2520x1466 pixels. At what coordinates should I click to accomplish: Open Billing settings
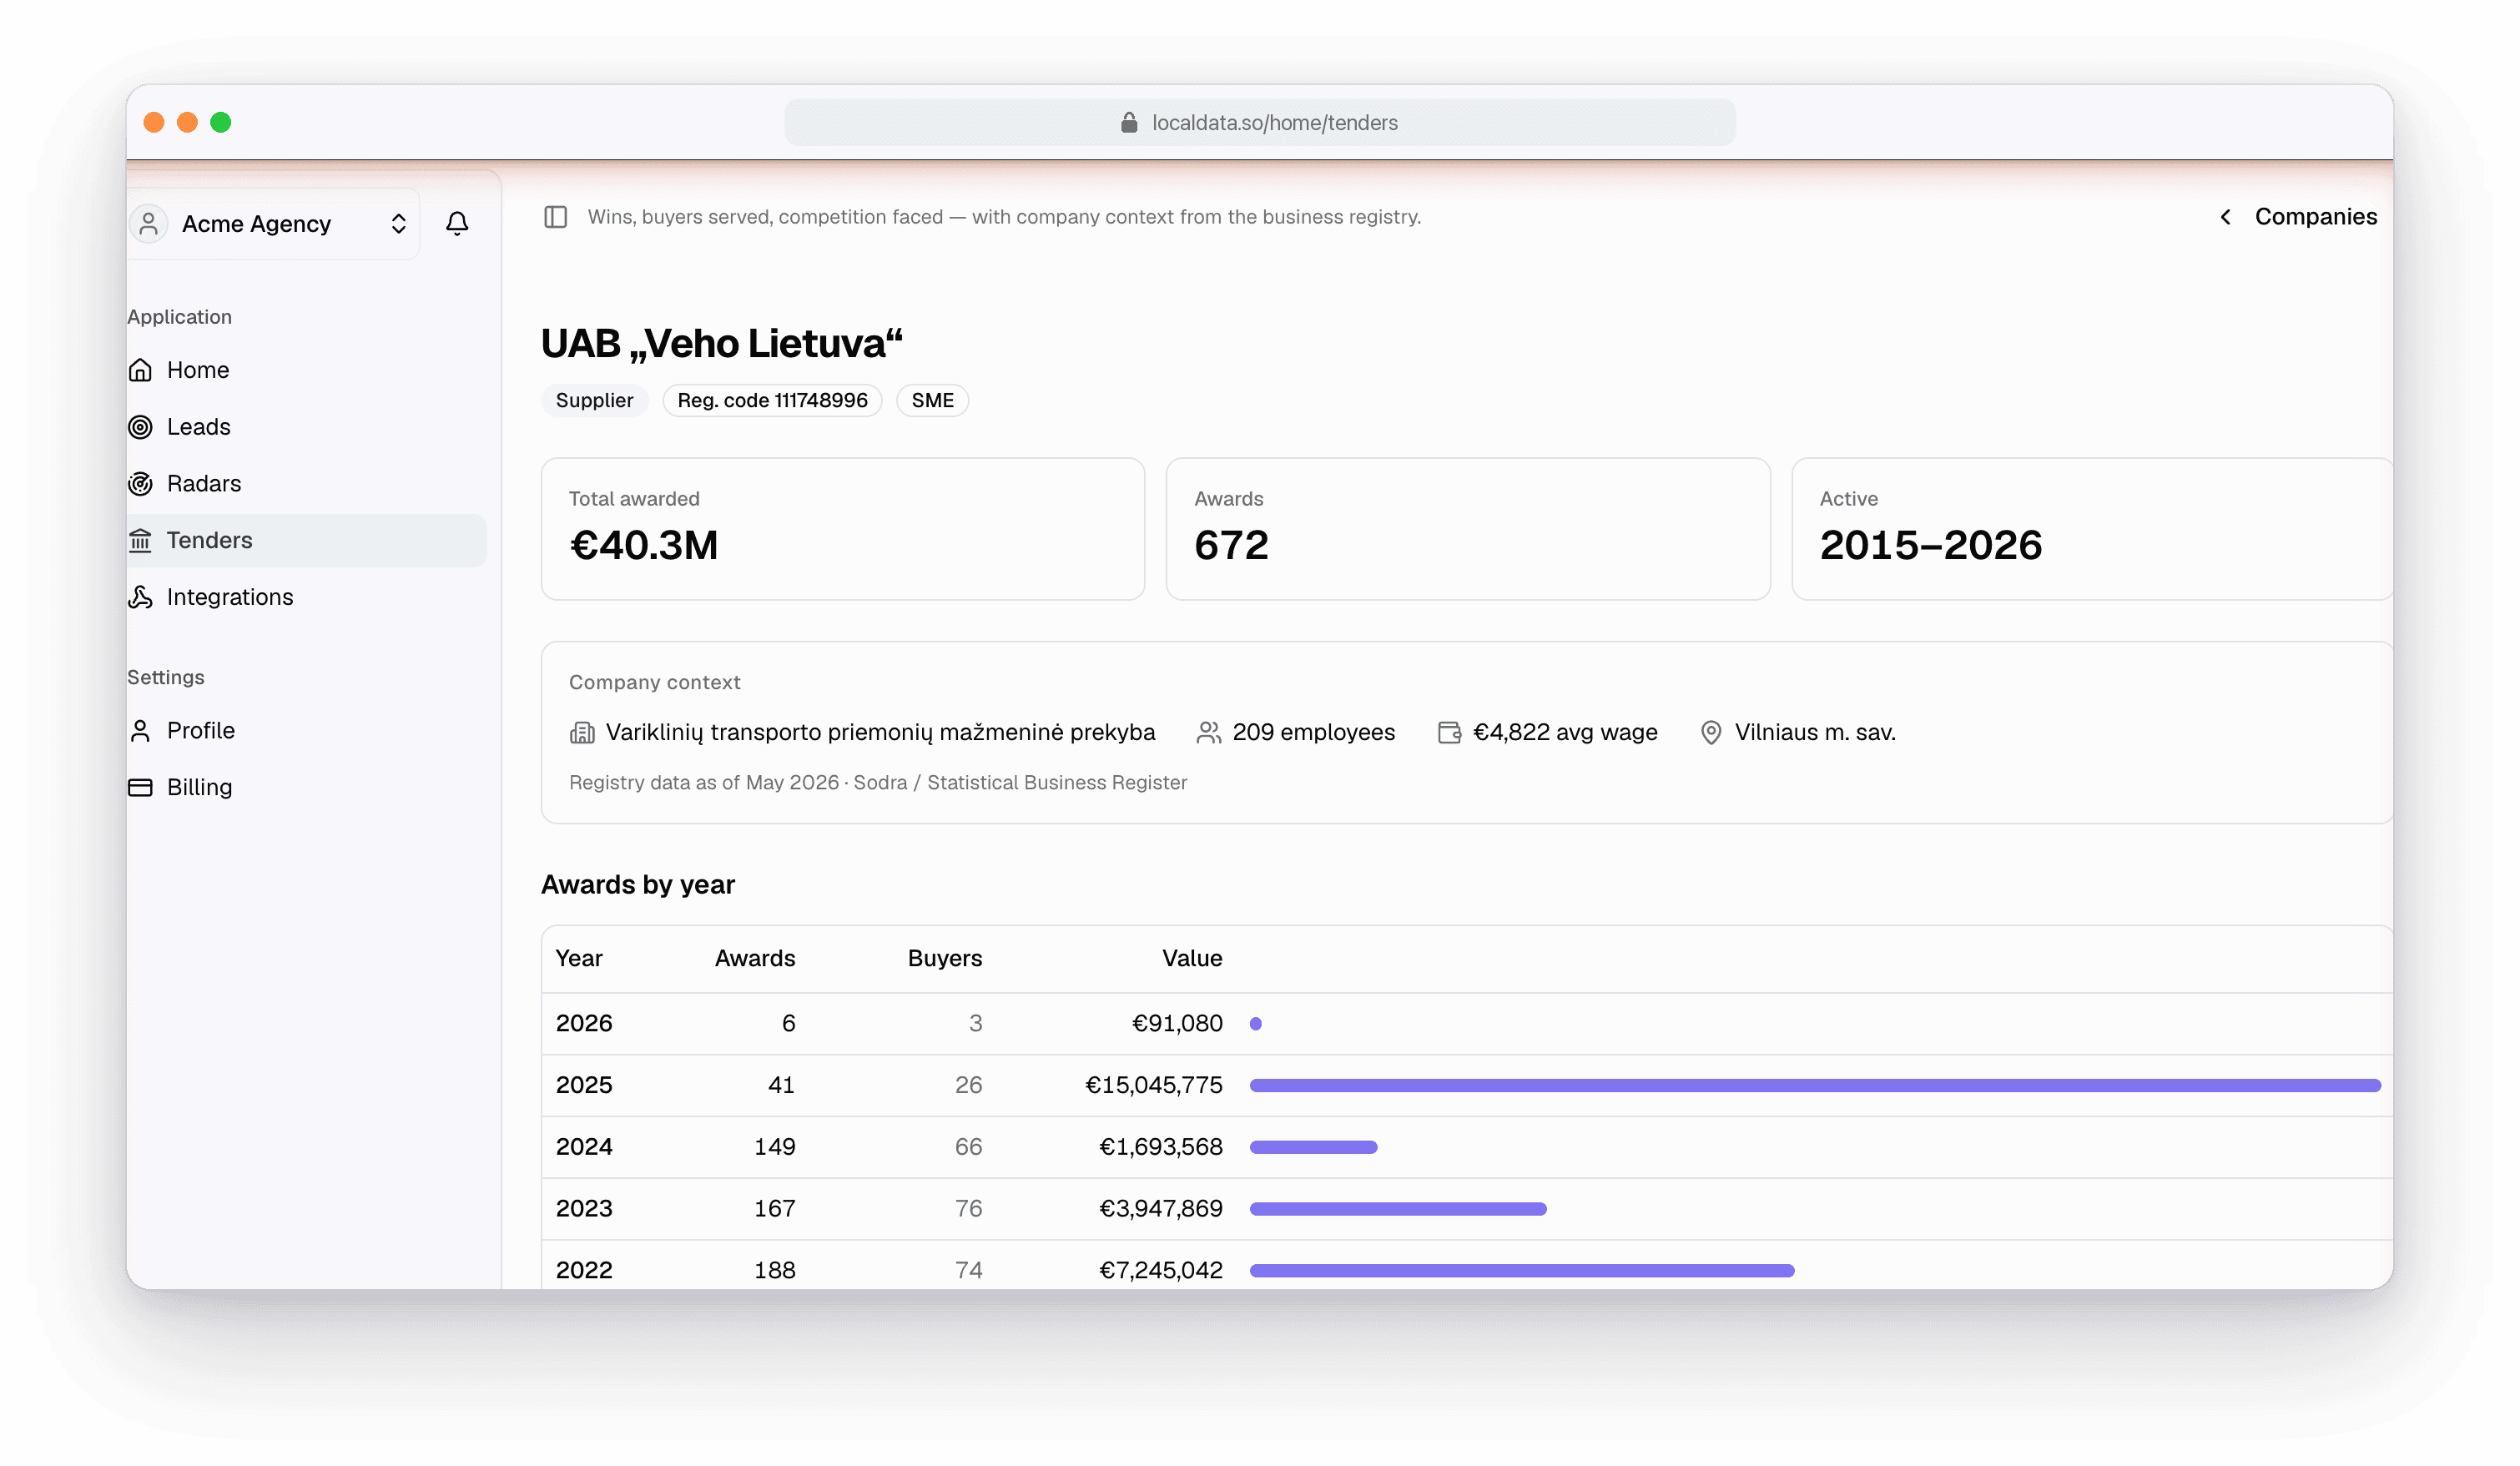pos(306,787)
